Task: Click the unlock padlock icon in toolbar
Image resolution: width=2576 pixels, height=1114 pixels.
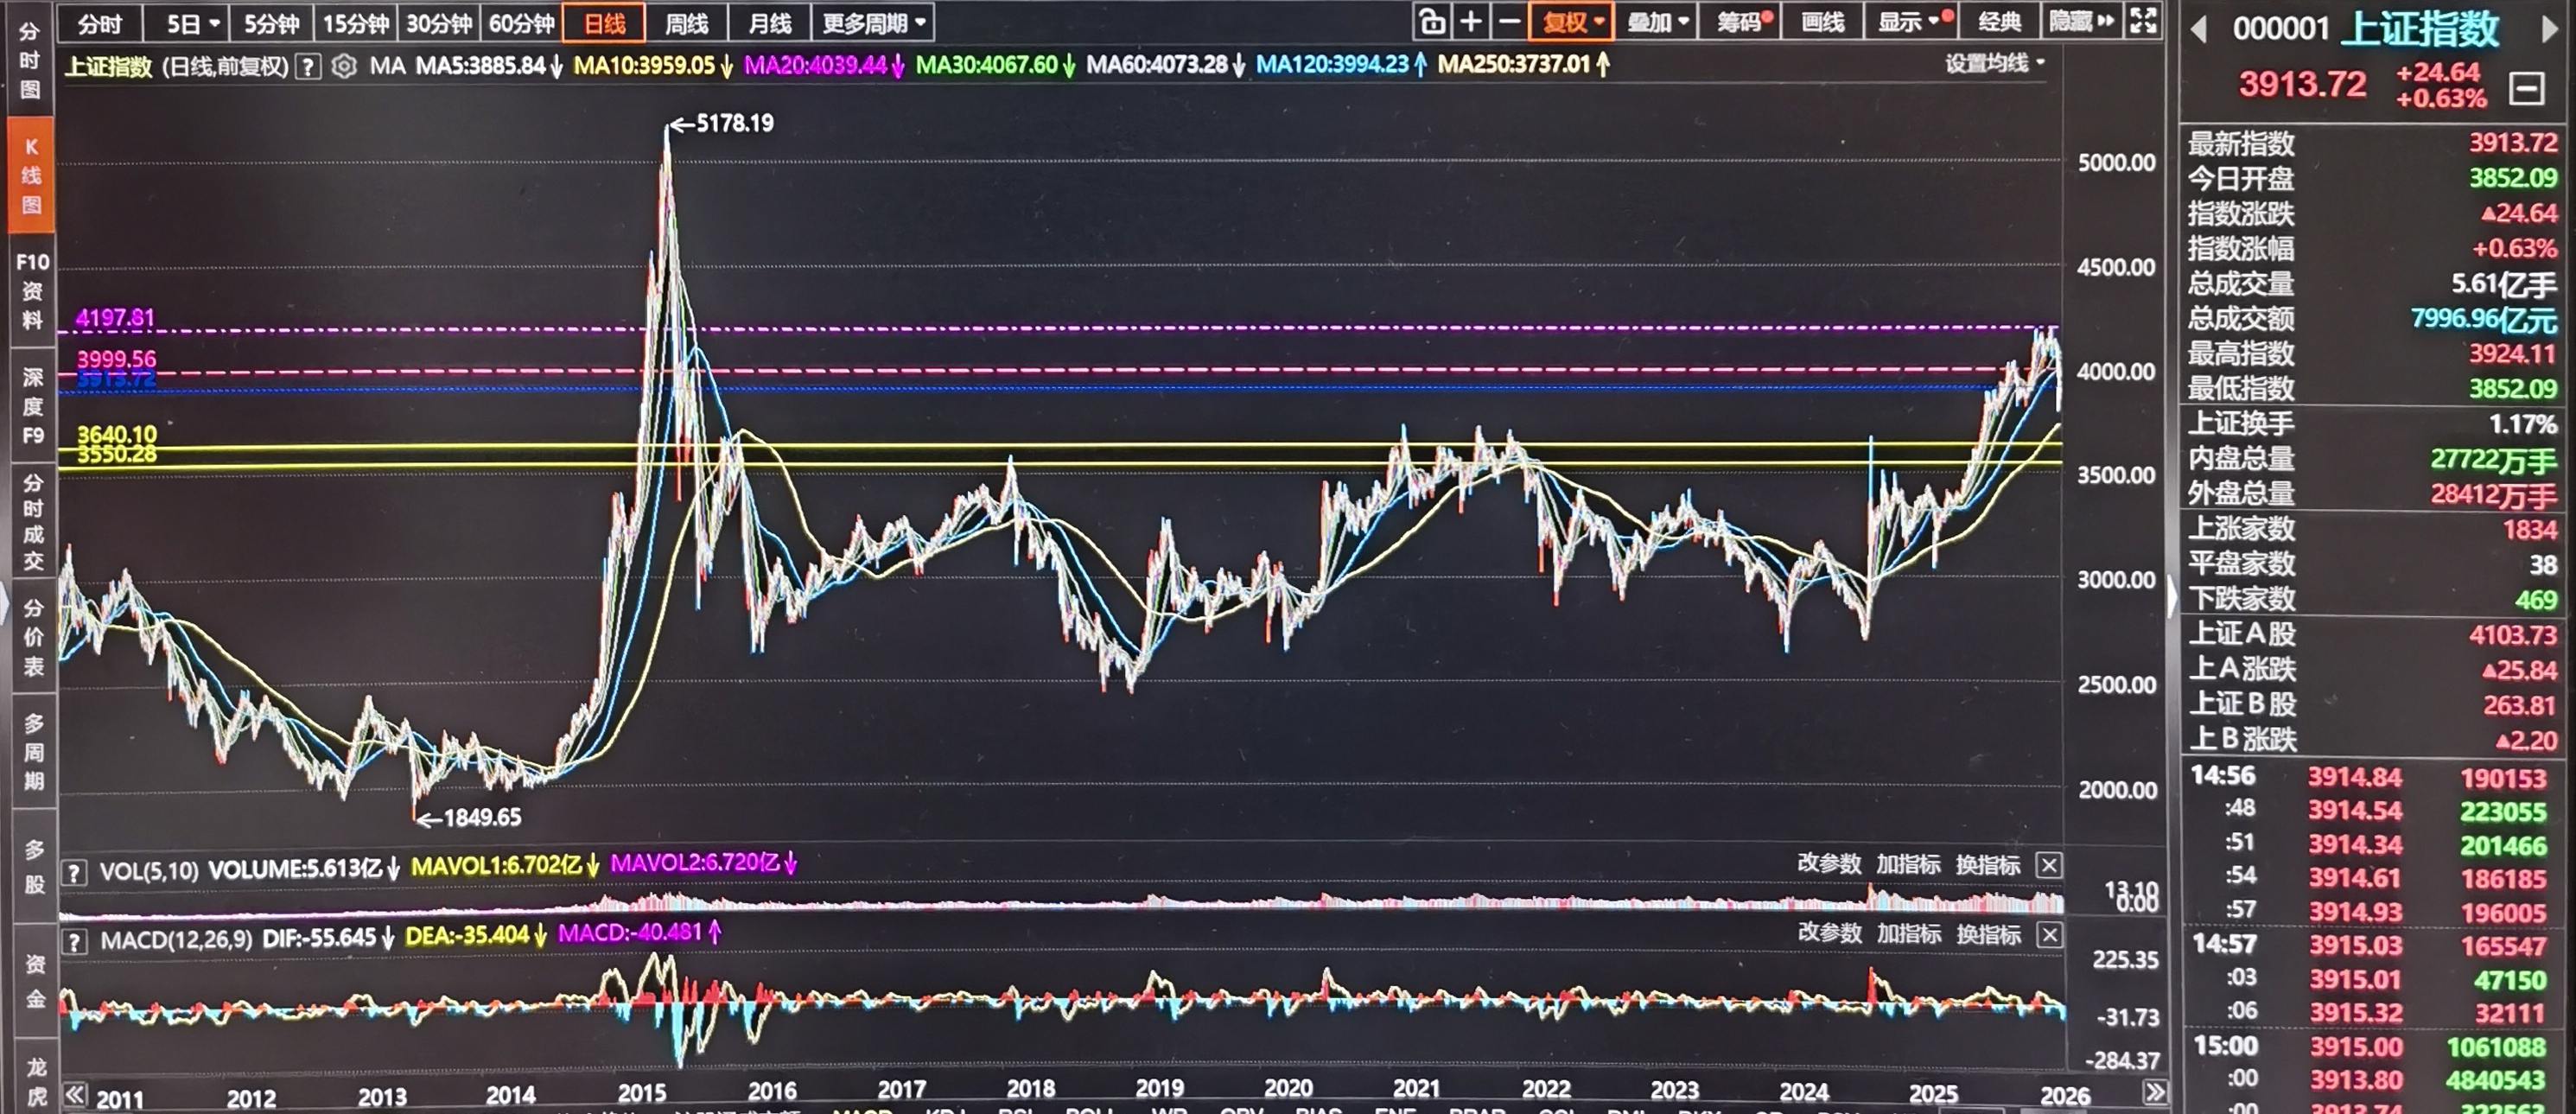Action: [x=1432, y=21]
